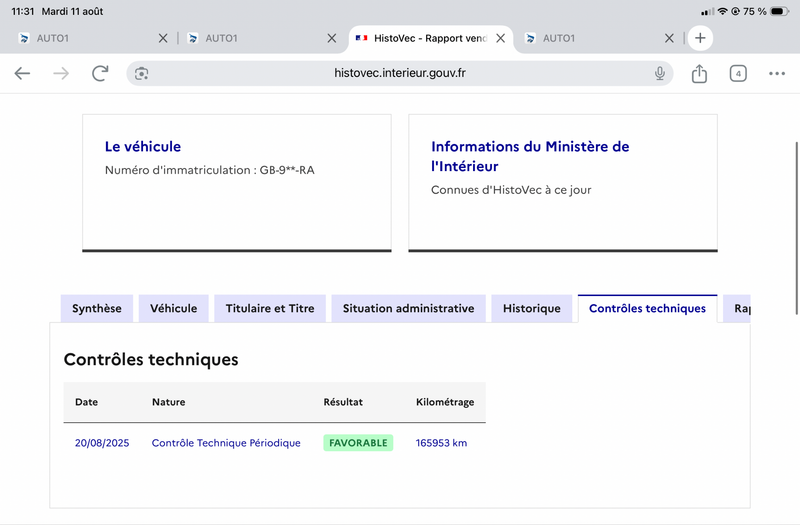
Task: Tap the Wi-Fi icon in status bar
Action: coord(722,11)
